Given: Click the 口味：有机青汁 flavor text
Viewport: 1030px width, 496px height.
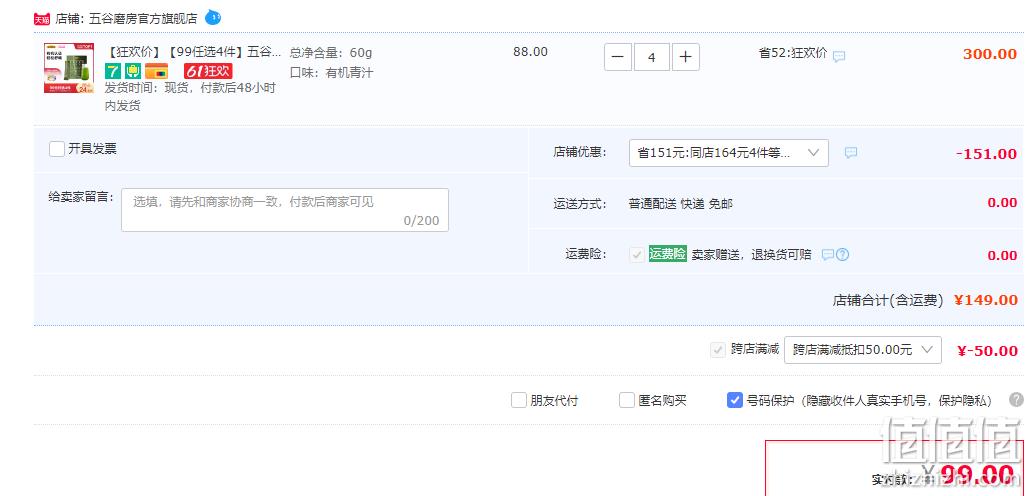Looking at the screenshot, I should (331, 73).
